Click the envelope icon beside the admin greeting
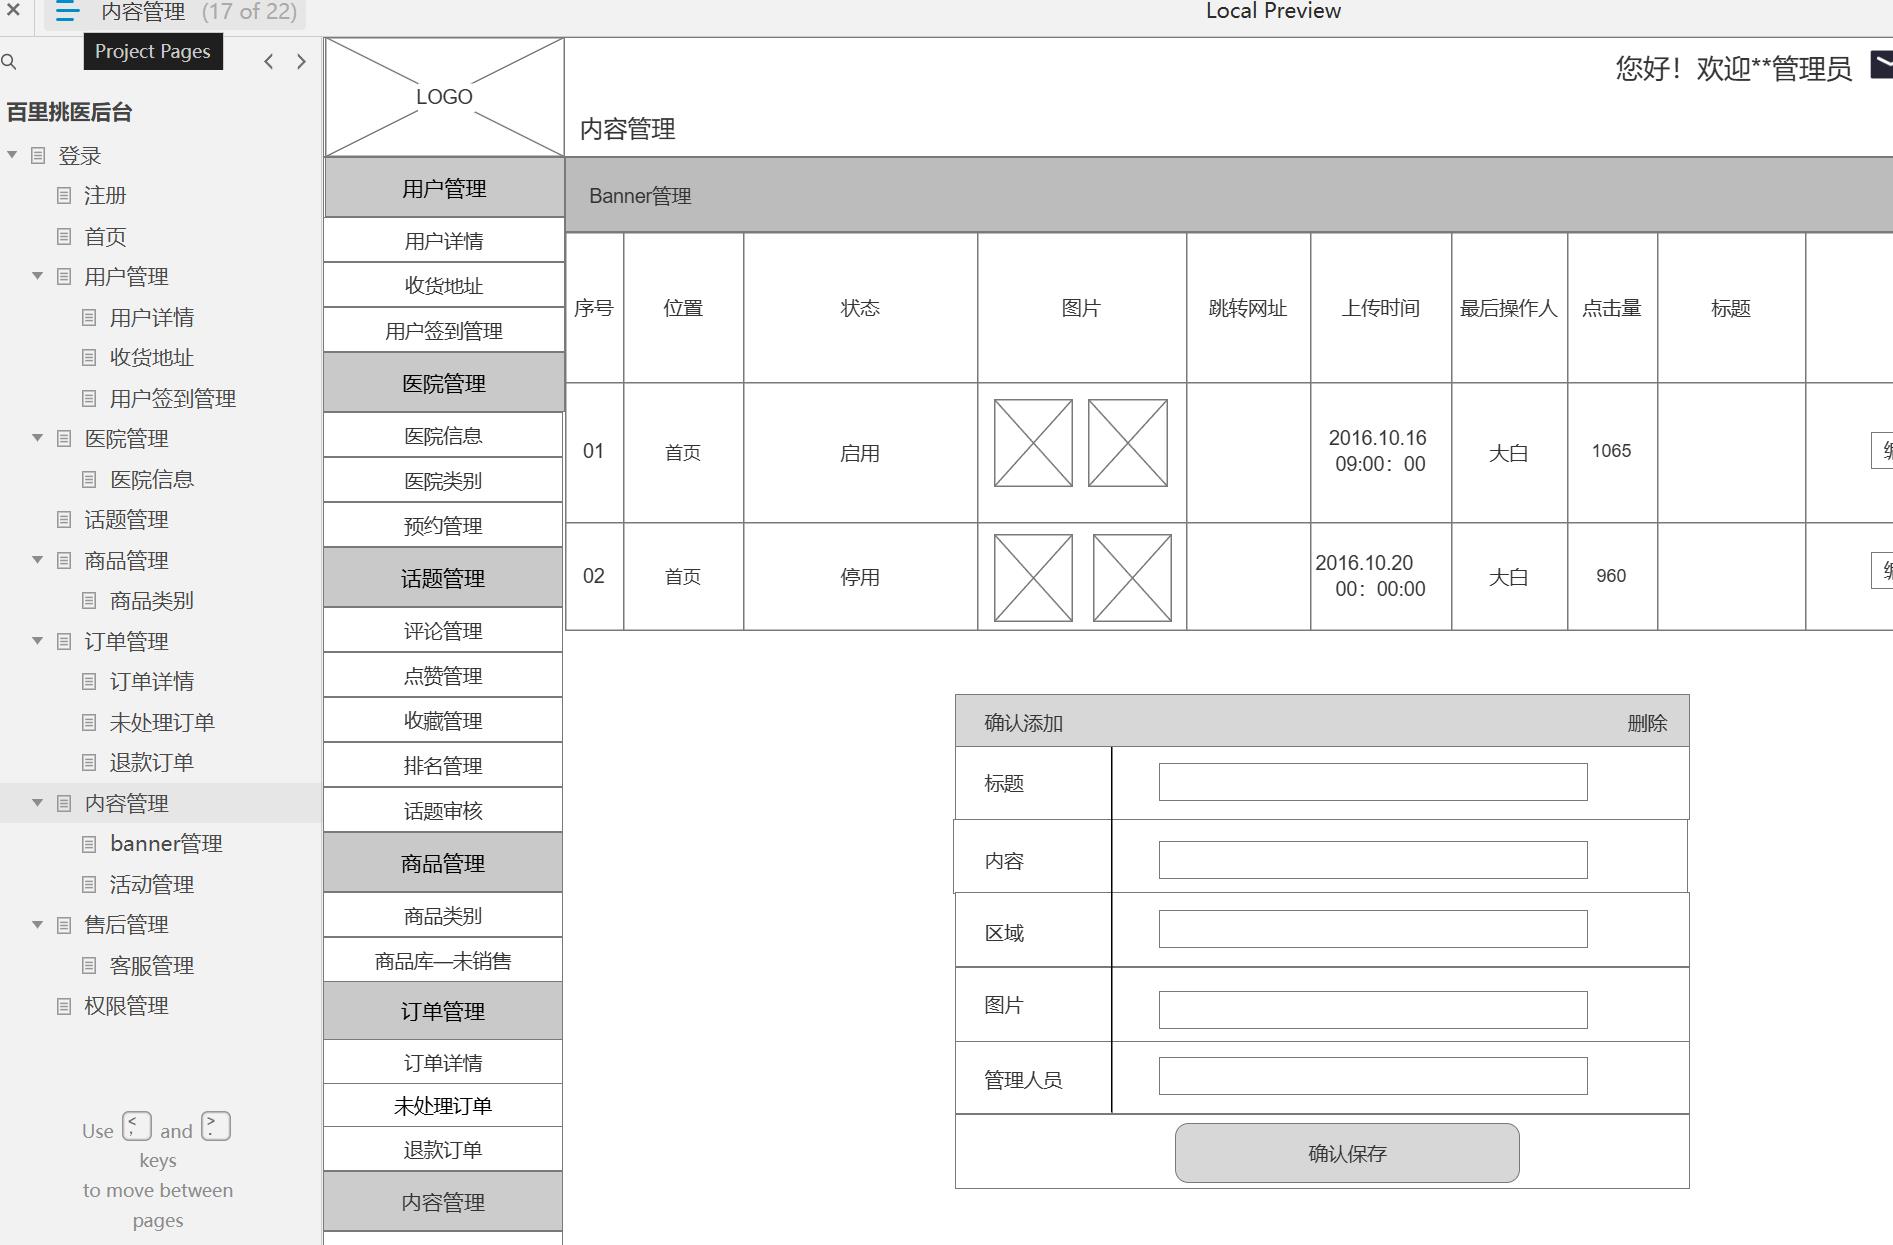 1882,66
